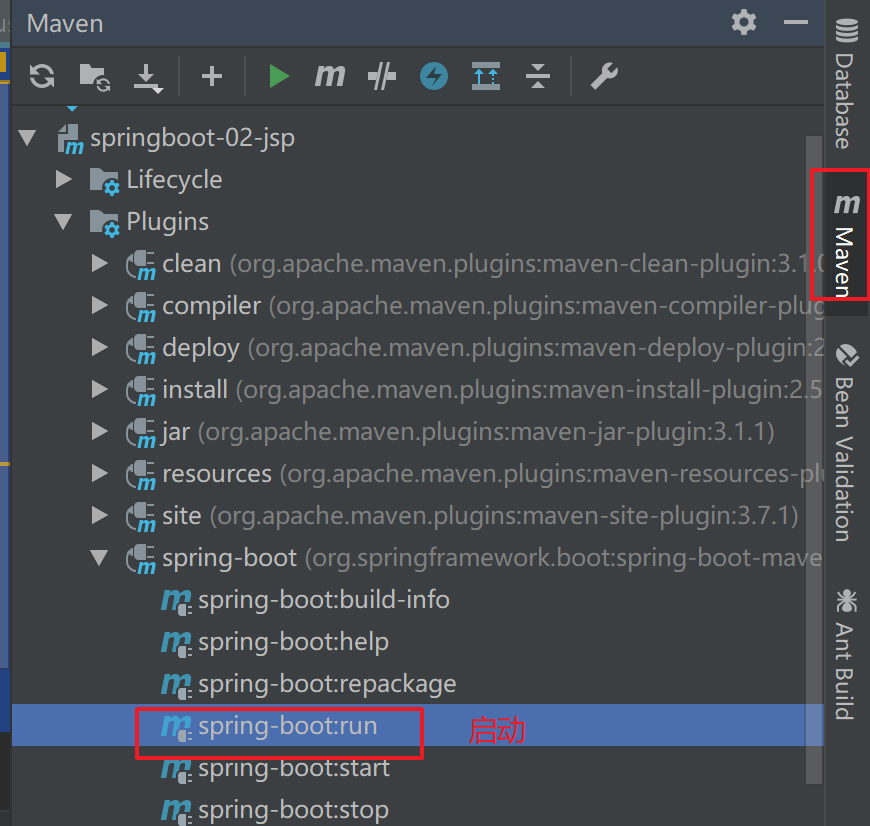Click Reload All Maven Projects icon

click(x=42, y=76)
